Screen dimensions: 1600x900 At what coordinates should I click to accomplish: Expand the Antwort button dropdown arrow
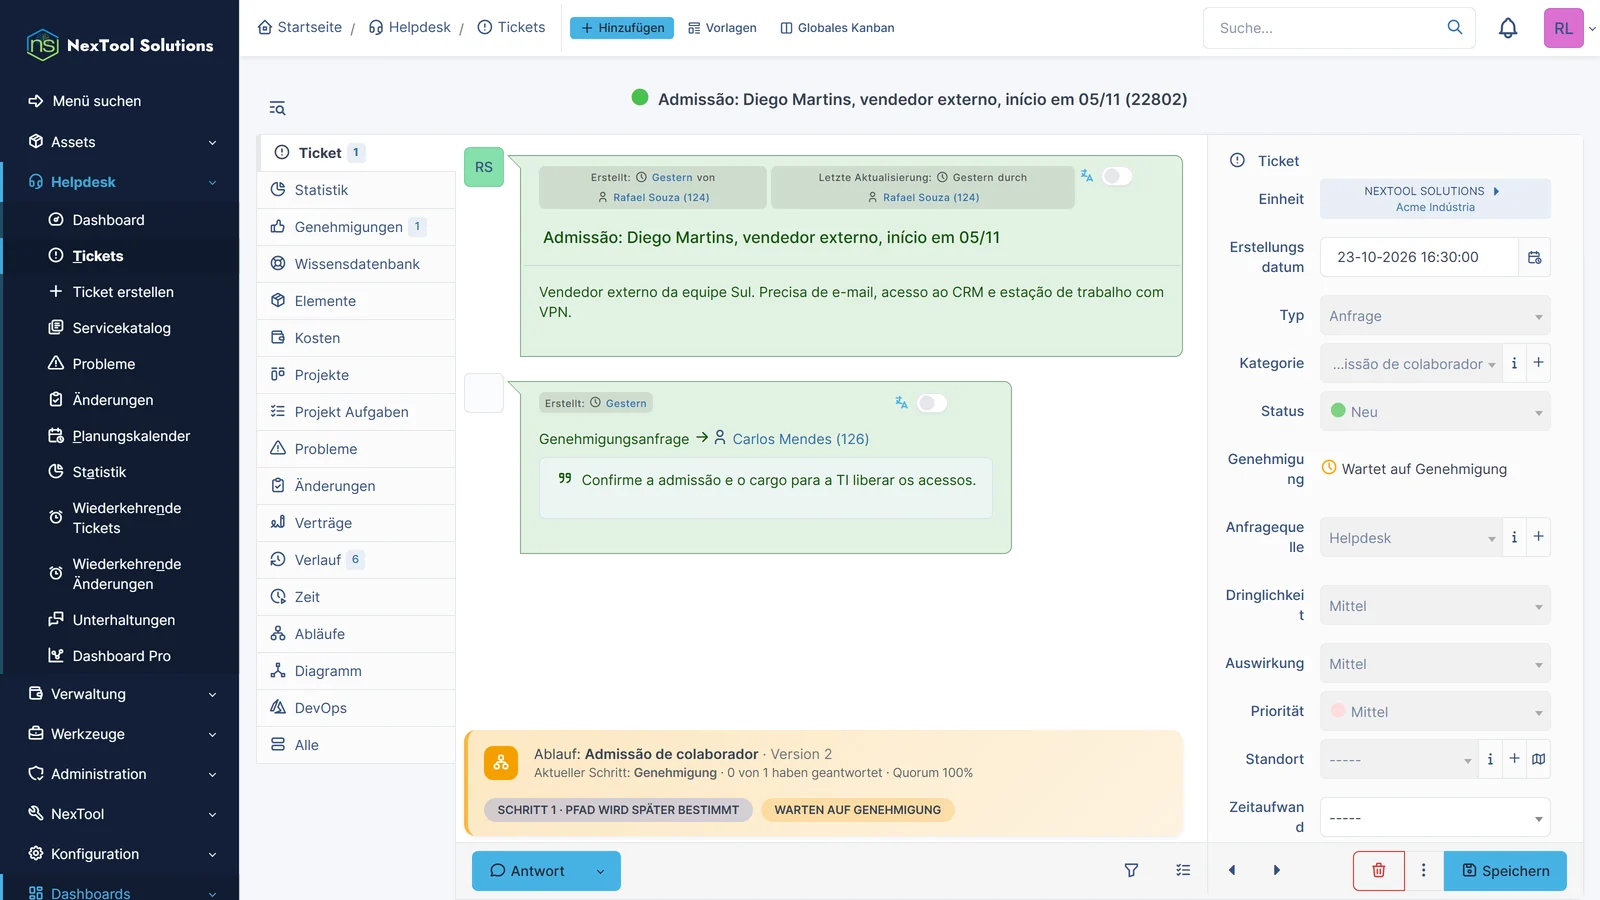(x=600, y=871)
